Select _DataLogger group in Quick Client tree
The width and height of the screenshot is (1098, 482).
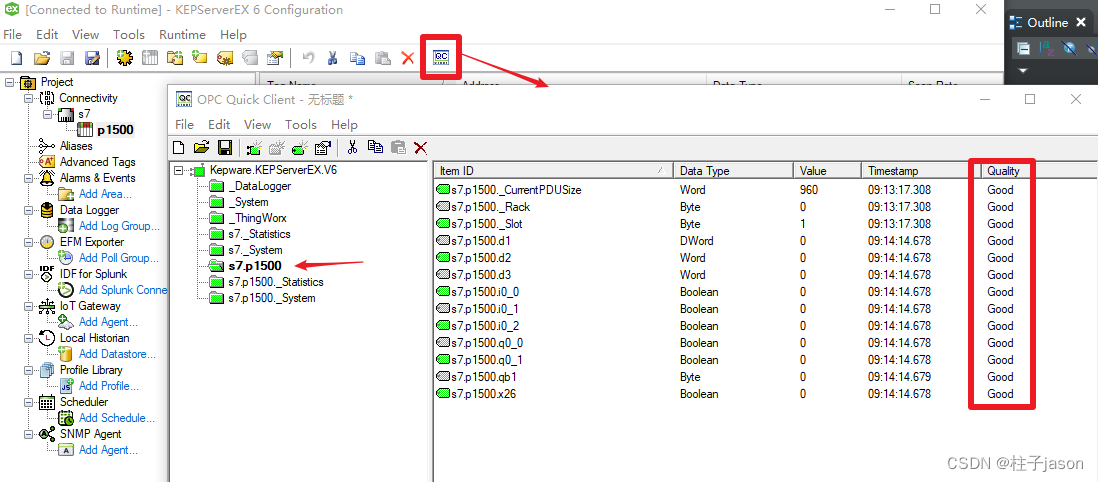pyautogui.click(x=259, y=186)
